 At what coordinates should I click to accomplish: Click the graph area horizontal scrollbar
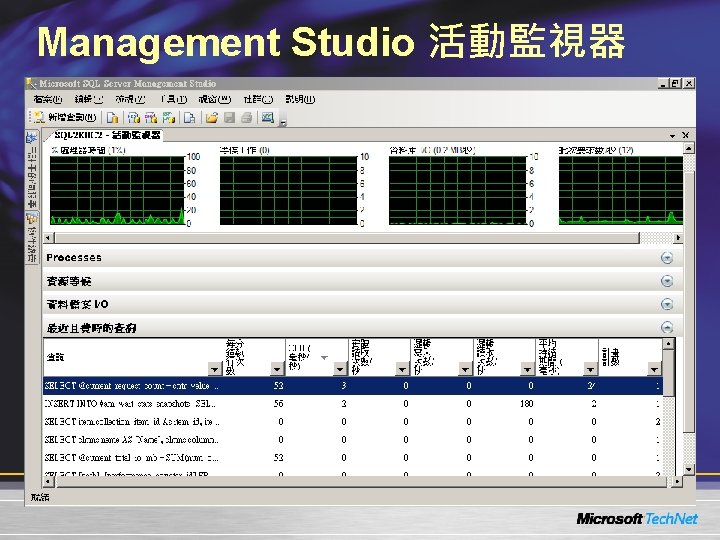(x=347, y=238)
